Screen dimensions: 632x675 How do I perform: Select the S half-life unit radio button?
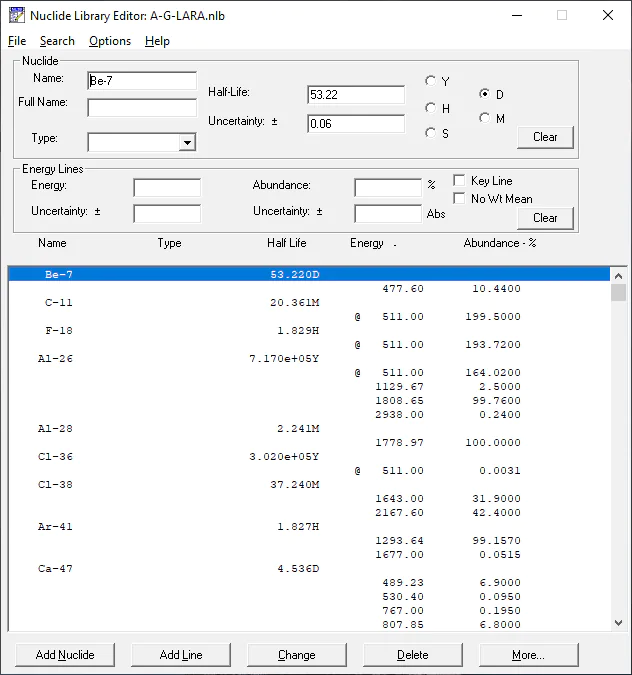[x=430, y=133]
